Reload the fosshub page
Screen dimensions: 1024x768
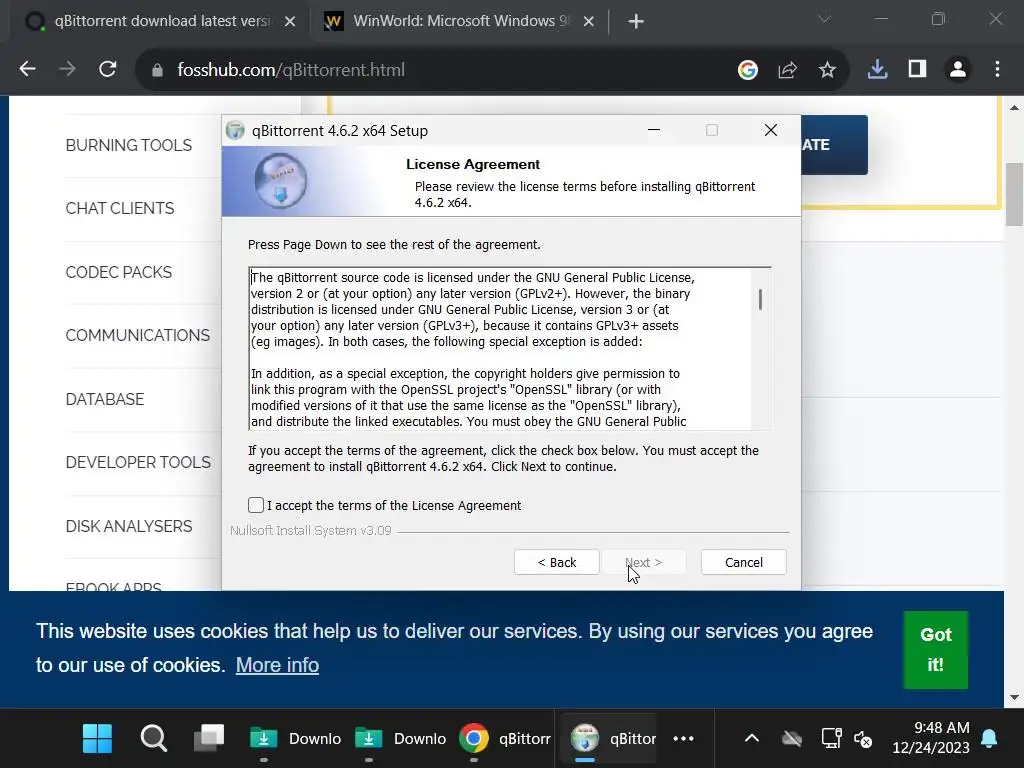click(x=108, y=69)
